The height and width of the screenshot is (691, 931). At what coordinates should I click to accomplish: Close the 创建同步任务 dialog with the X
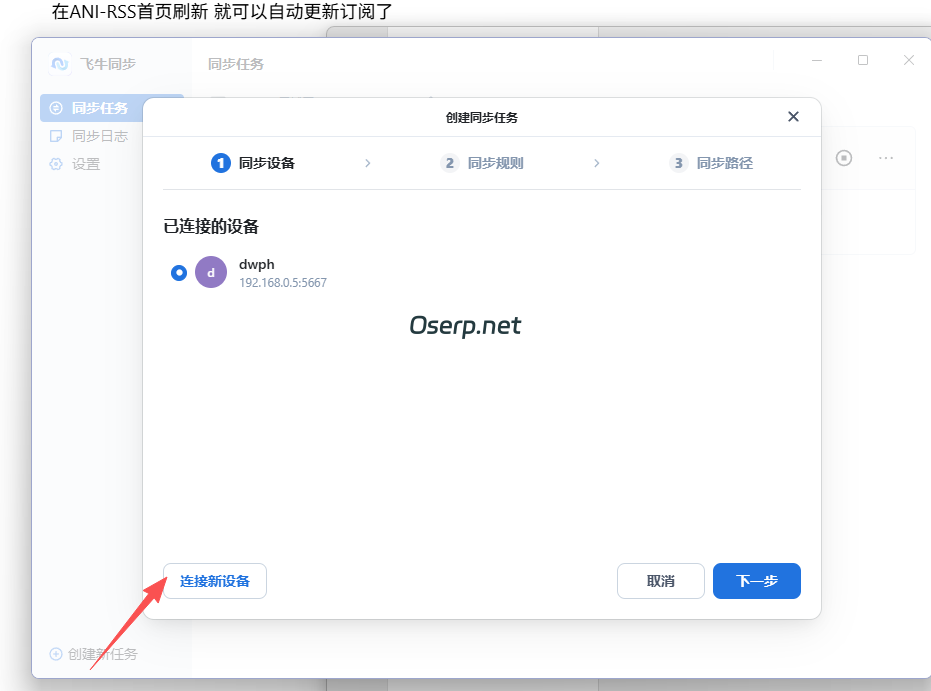(793, 116)
